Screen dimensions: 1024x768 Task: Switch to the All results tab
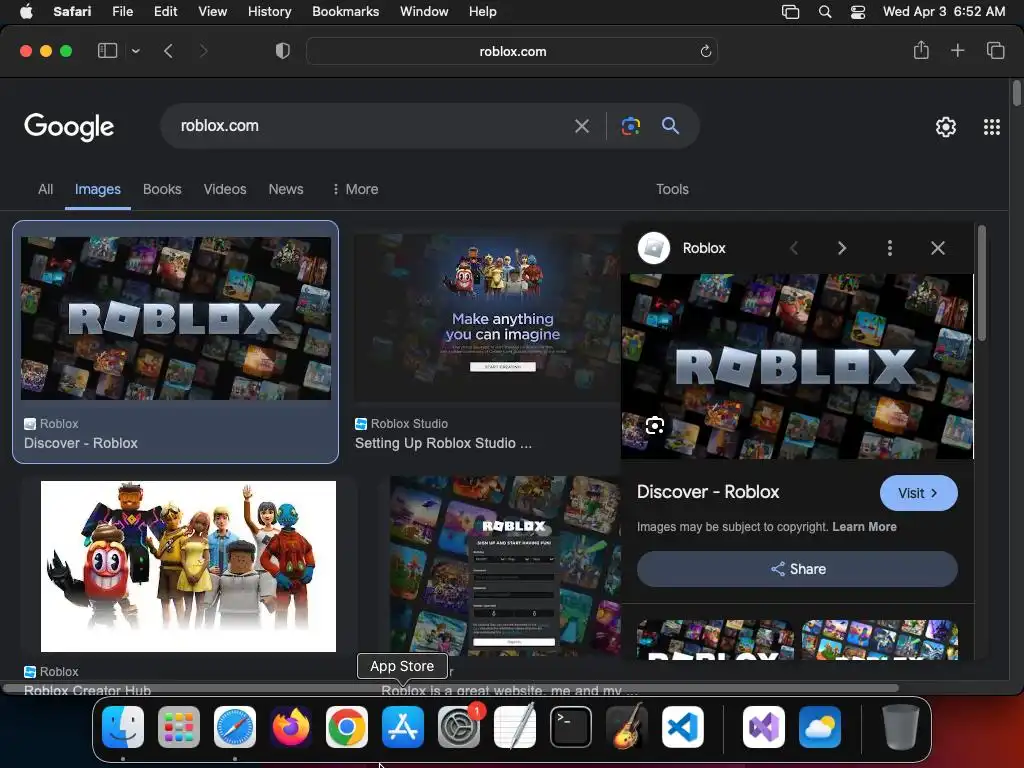coord(45,189)
